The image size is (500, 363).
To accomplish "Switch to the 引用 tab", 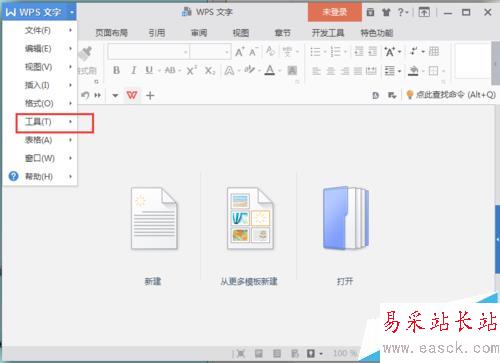I will [x=157, y=33].
